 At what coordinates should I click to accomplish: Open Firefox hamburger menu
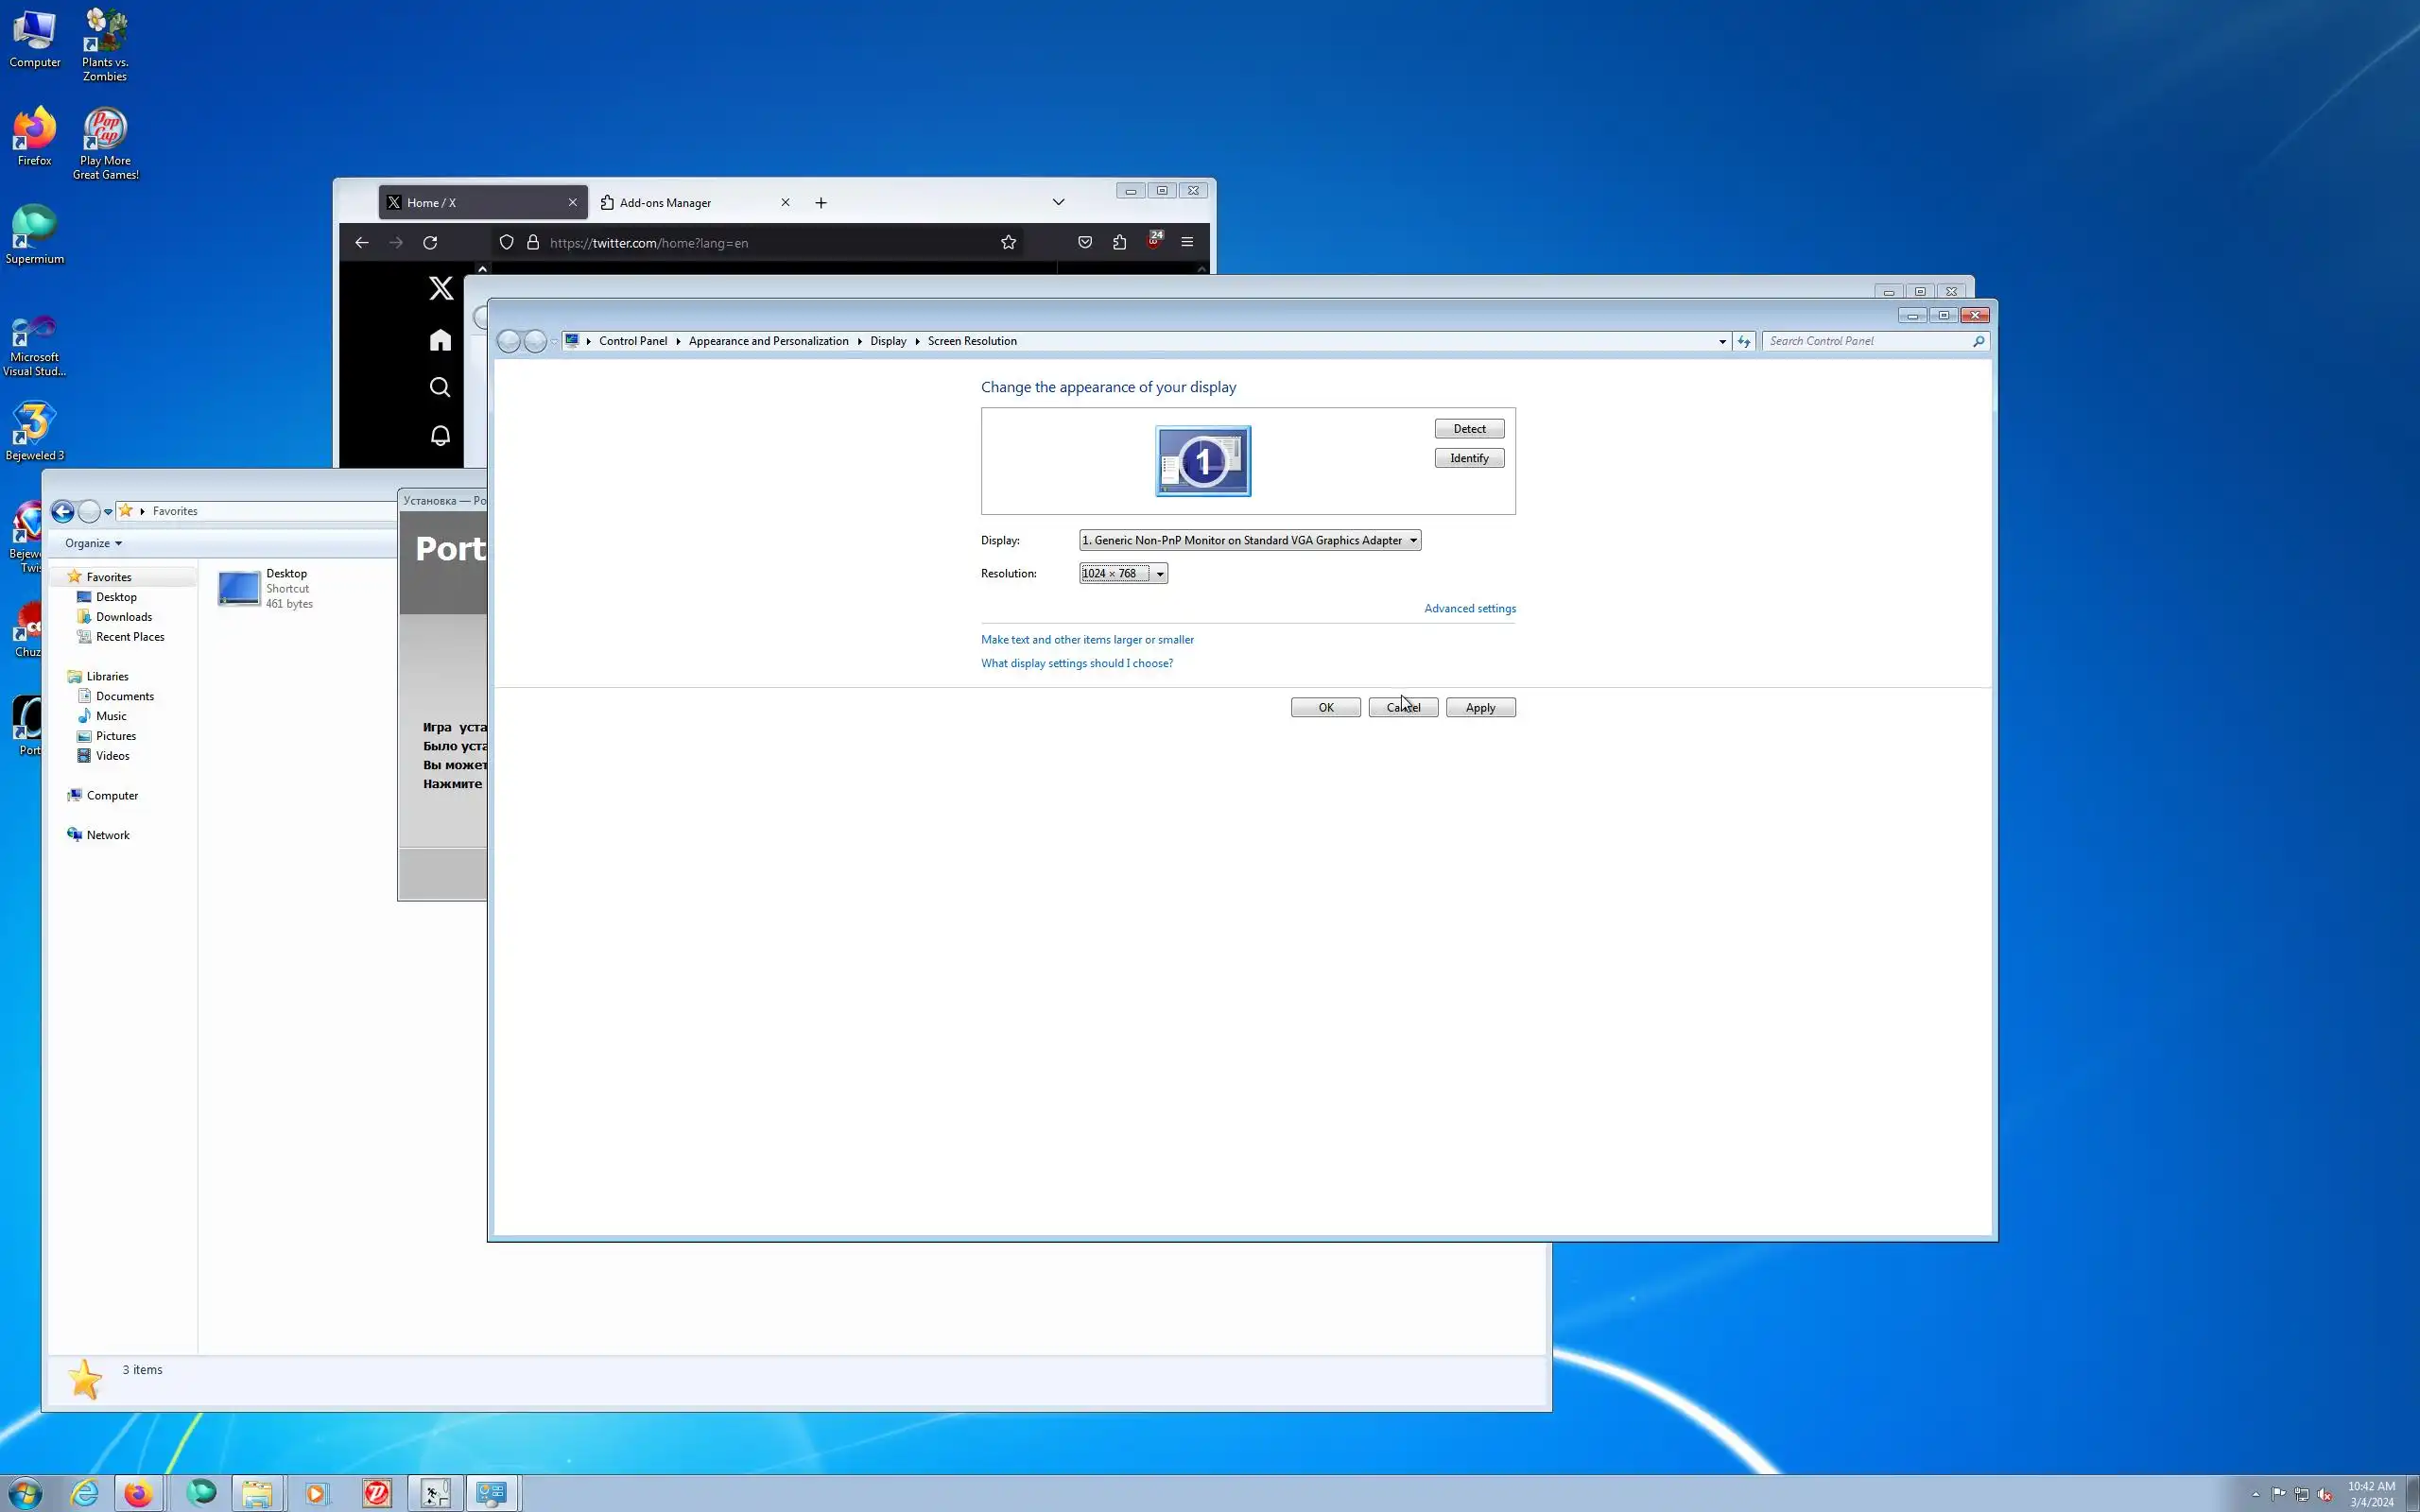(1187, 242)
